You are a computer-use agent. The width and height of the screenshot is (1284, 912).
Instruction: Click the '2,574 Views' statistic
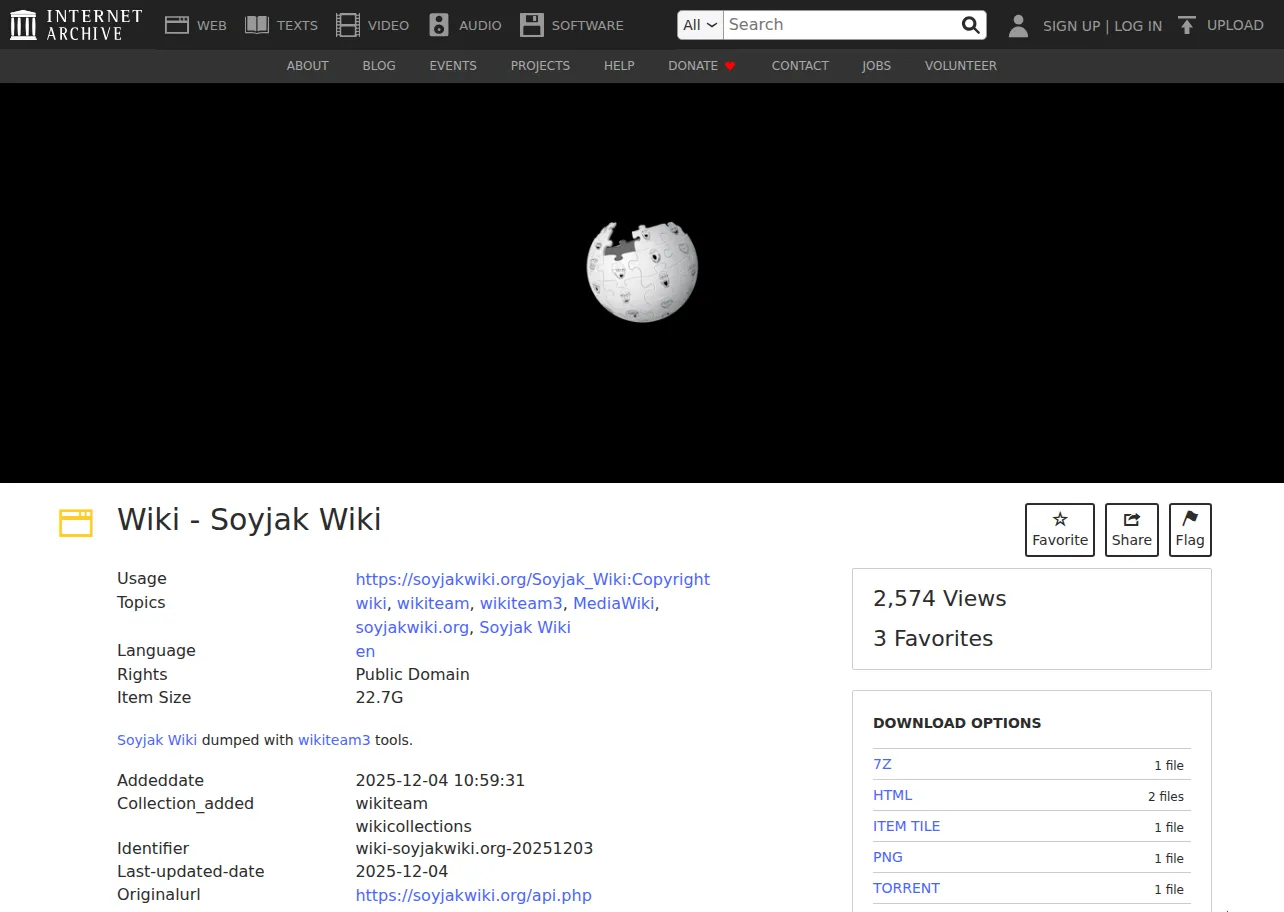point(940,599)
